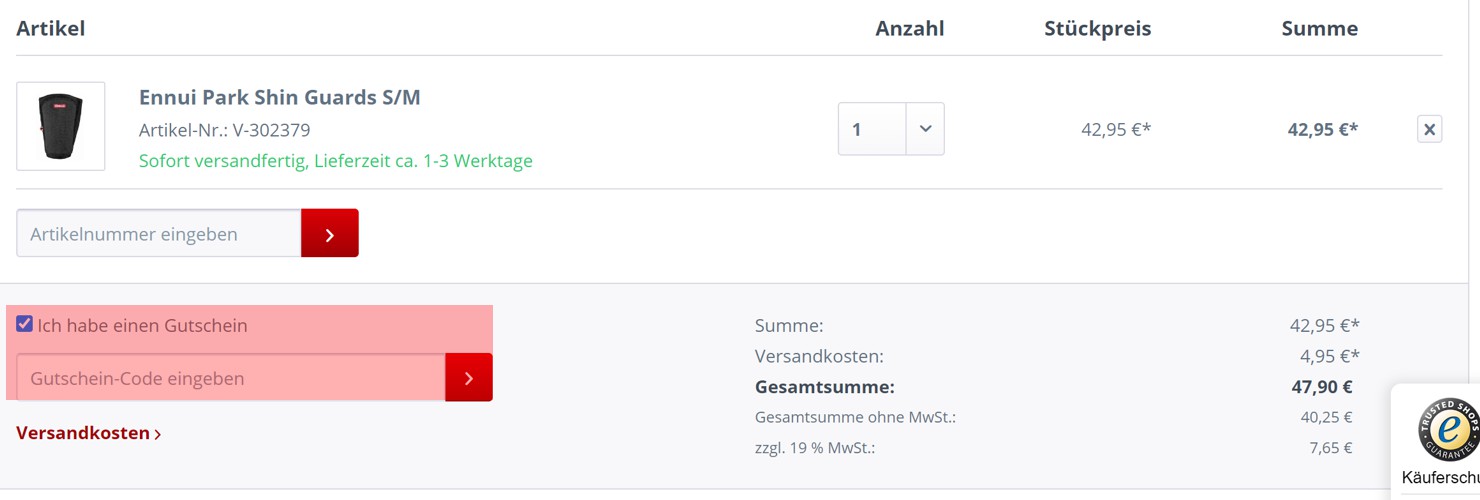Viewport: 1480px width, 500px height.
Task: Click the Stückpreis column header
Action: 1098,28
